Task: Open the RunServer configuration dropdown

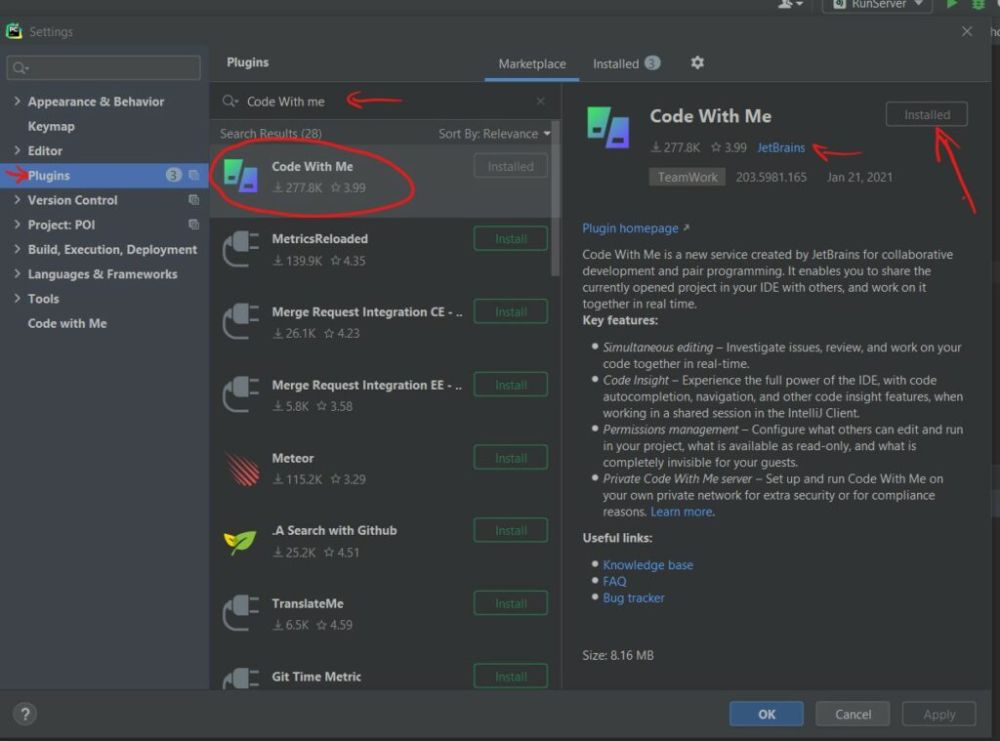Action: point(878,4)
